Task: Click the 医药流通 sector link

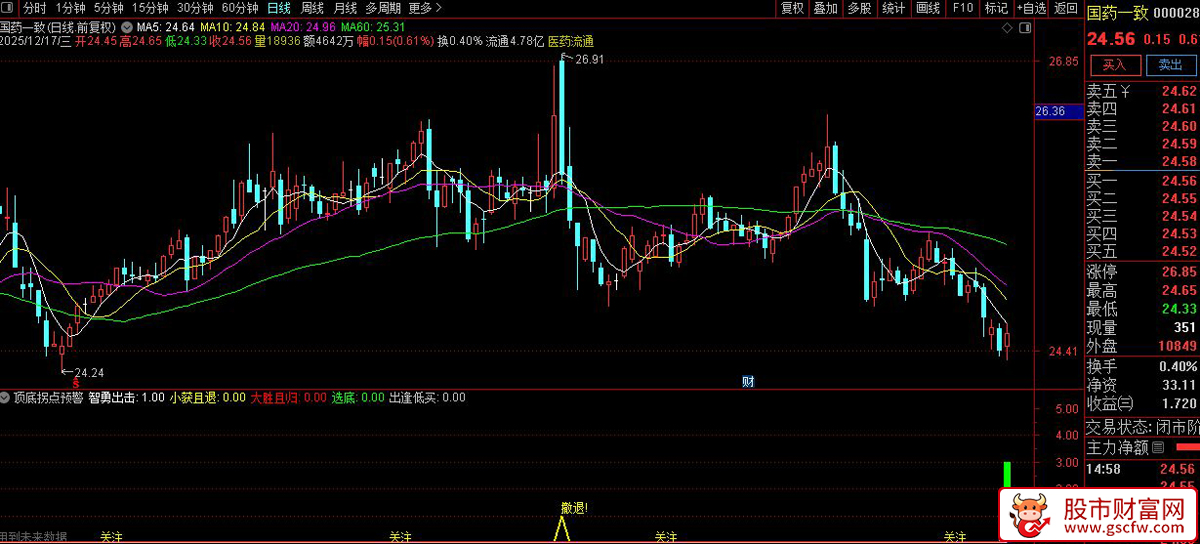Action: click(571, 42)
